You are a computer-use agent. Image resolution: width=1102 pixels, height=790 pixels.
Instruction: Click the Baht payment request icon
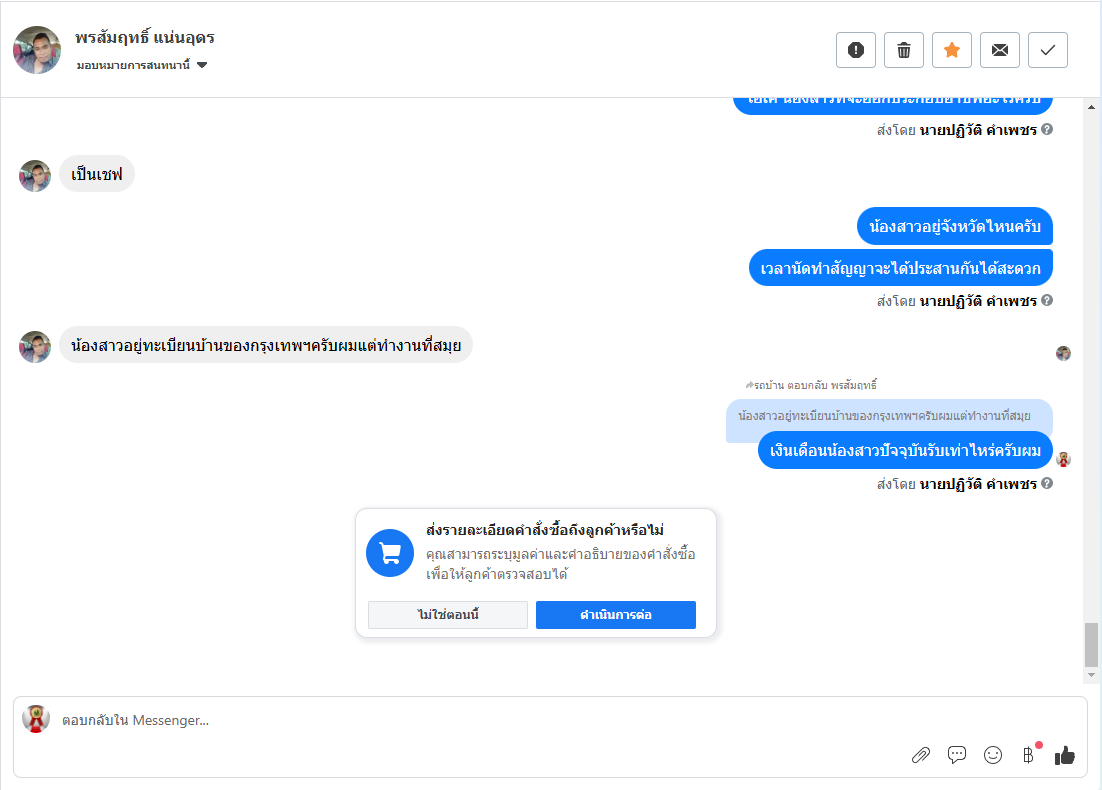(1028, 755)
